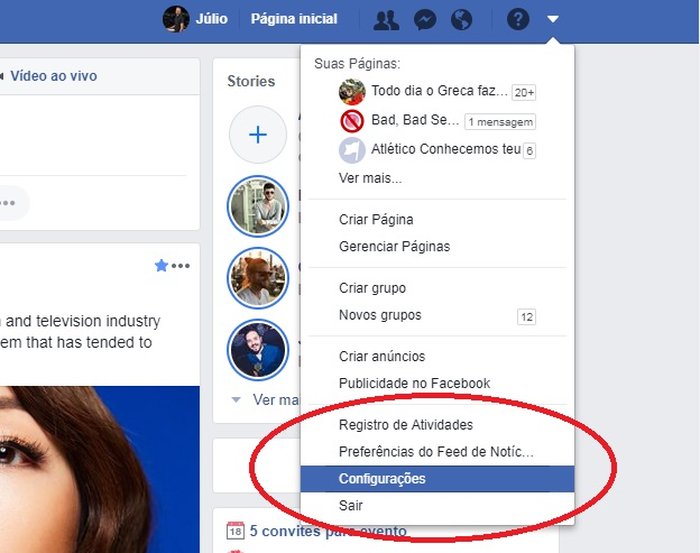Open post options three-dot menu
Screen dimensions: 700x553
coord(181,266)
